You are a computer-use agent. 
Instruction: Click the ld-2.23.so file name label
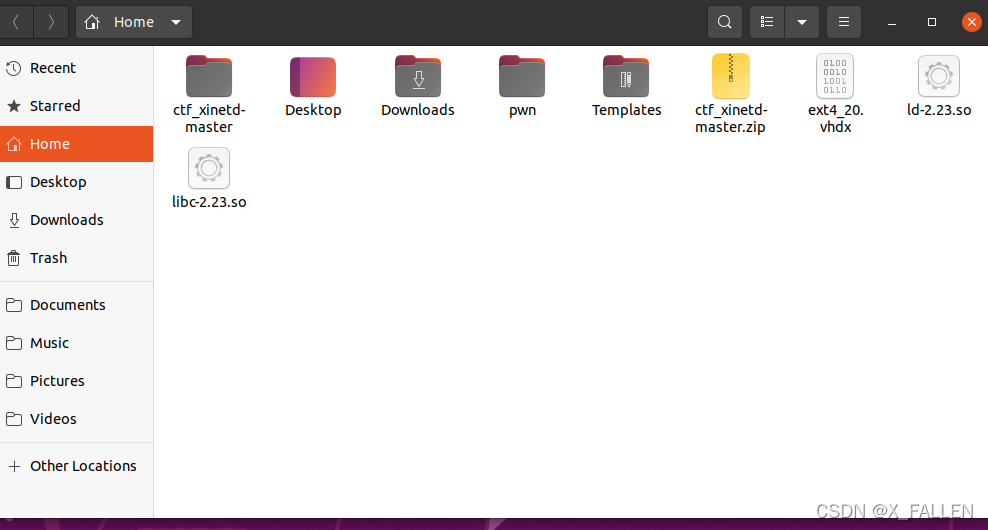tap(939, 110)
